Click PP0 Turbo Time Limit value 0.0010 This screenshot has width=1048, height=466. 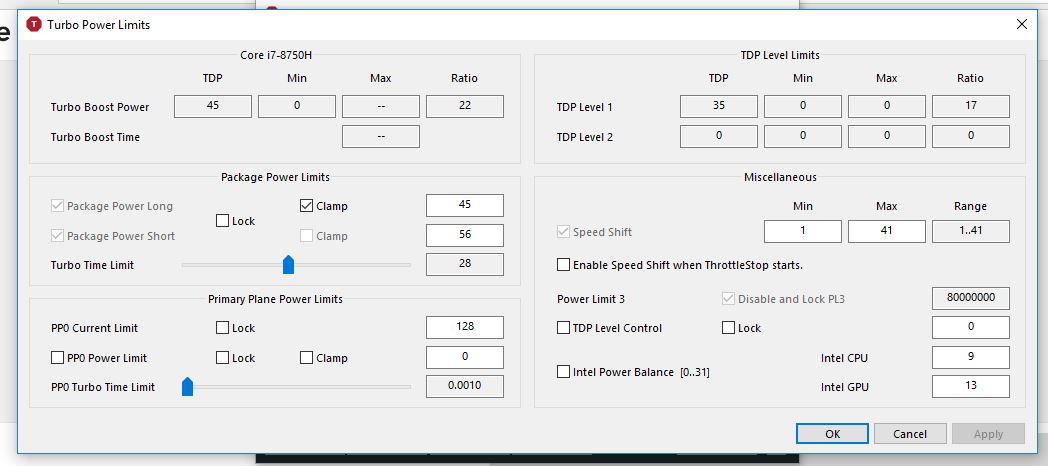(x=465, y=386)
